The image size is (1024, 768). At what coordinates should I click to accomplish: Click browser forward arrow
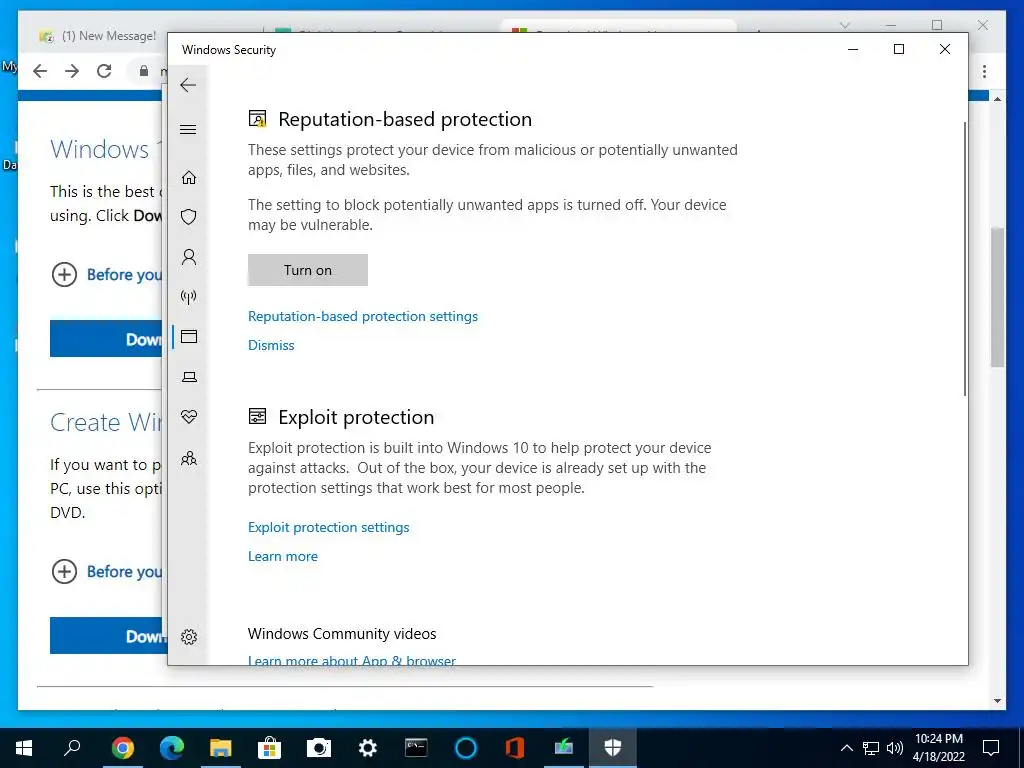pyautogui.click(x=72, y=71)
